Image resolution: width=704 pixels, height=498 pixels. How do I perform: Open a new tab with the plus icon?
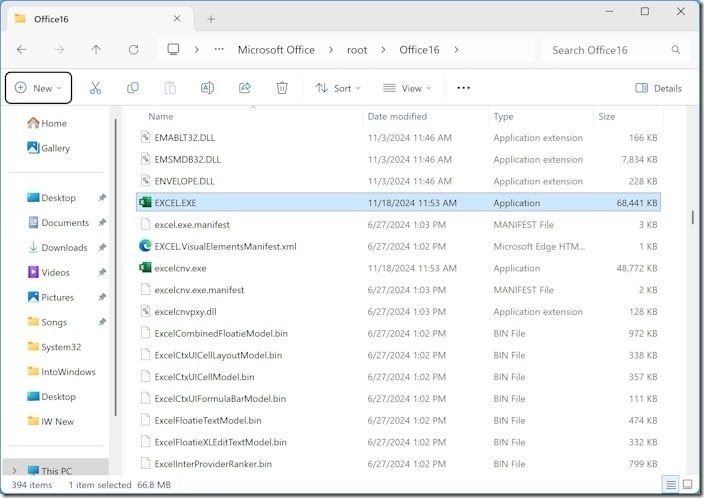[x=211, y=19]
